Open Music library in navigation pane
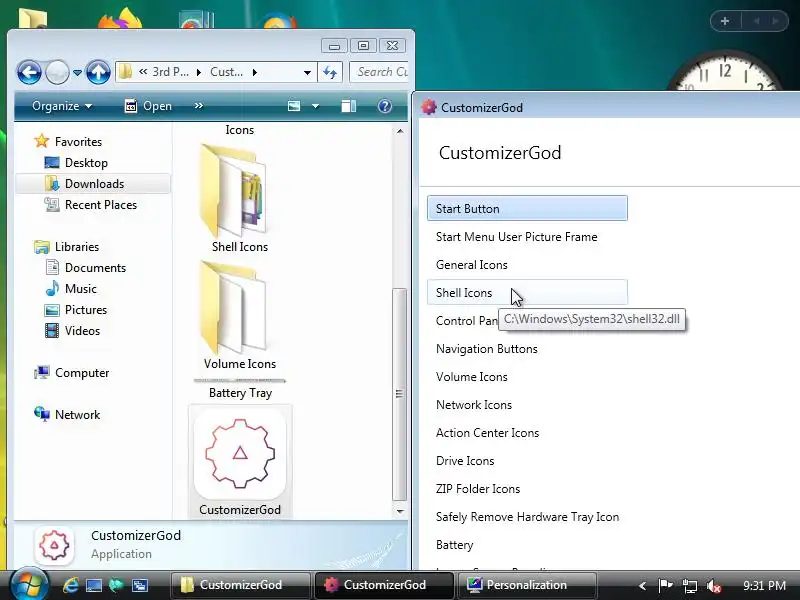Image resolution: width=800 pixels, height=600 pixels. pos(71,289)
